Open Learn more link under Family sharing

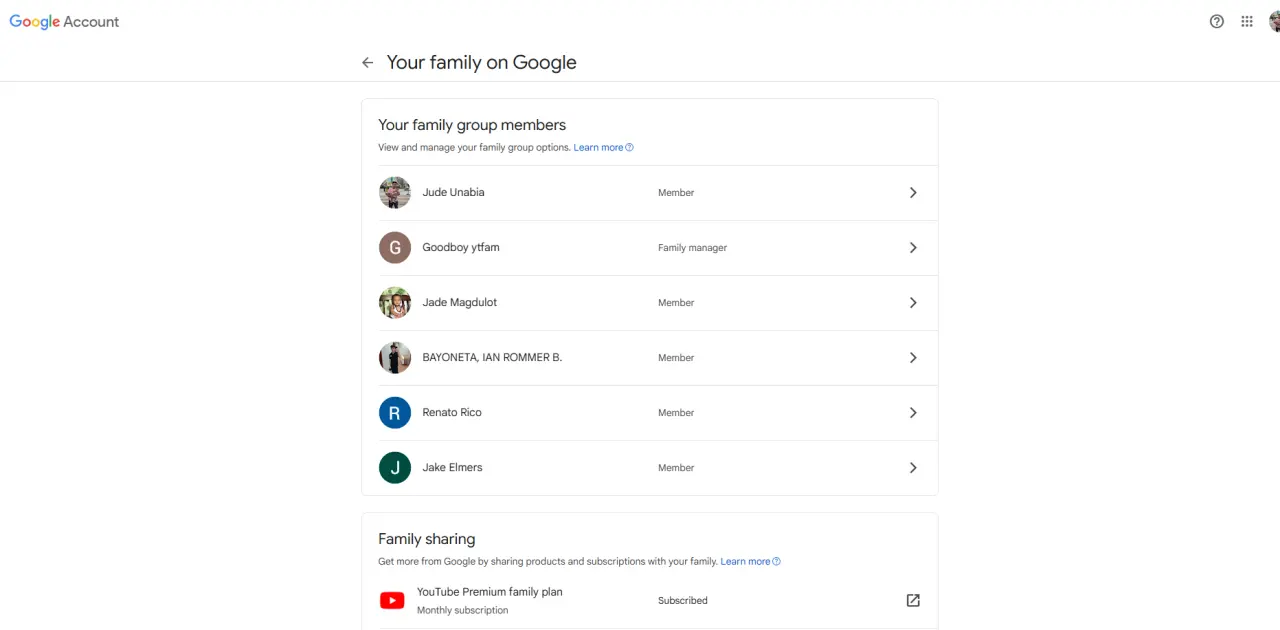tap(750, 562)
